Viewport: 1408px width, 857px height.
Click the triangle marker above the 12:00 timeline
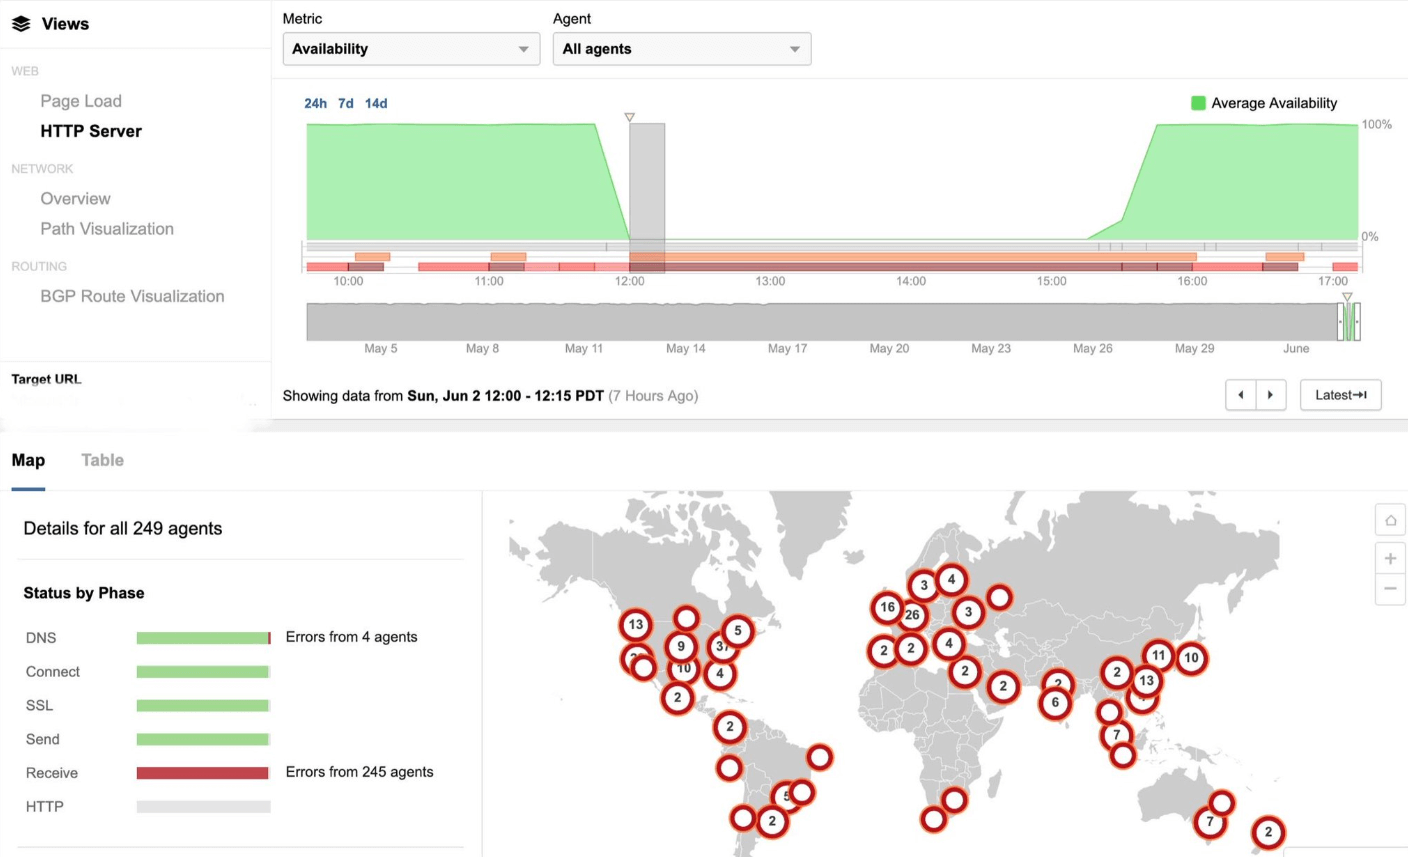[630, 117]
